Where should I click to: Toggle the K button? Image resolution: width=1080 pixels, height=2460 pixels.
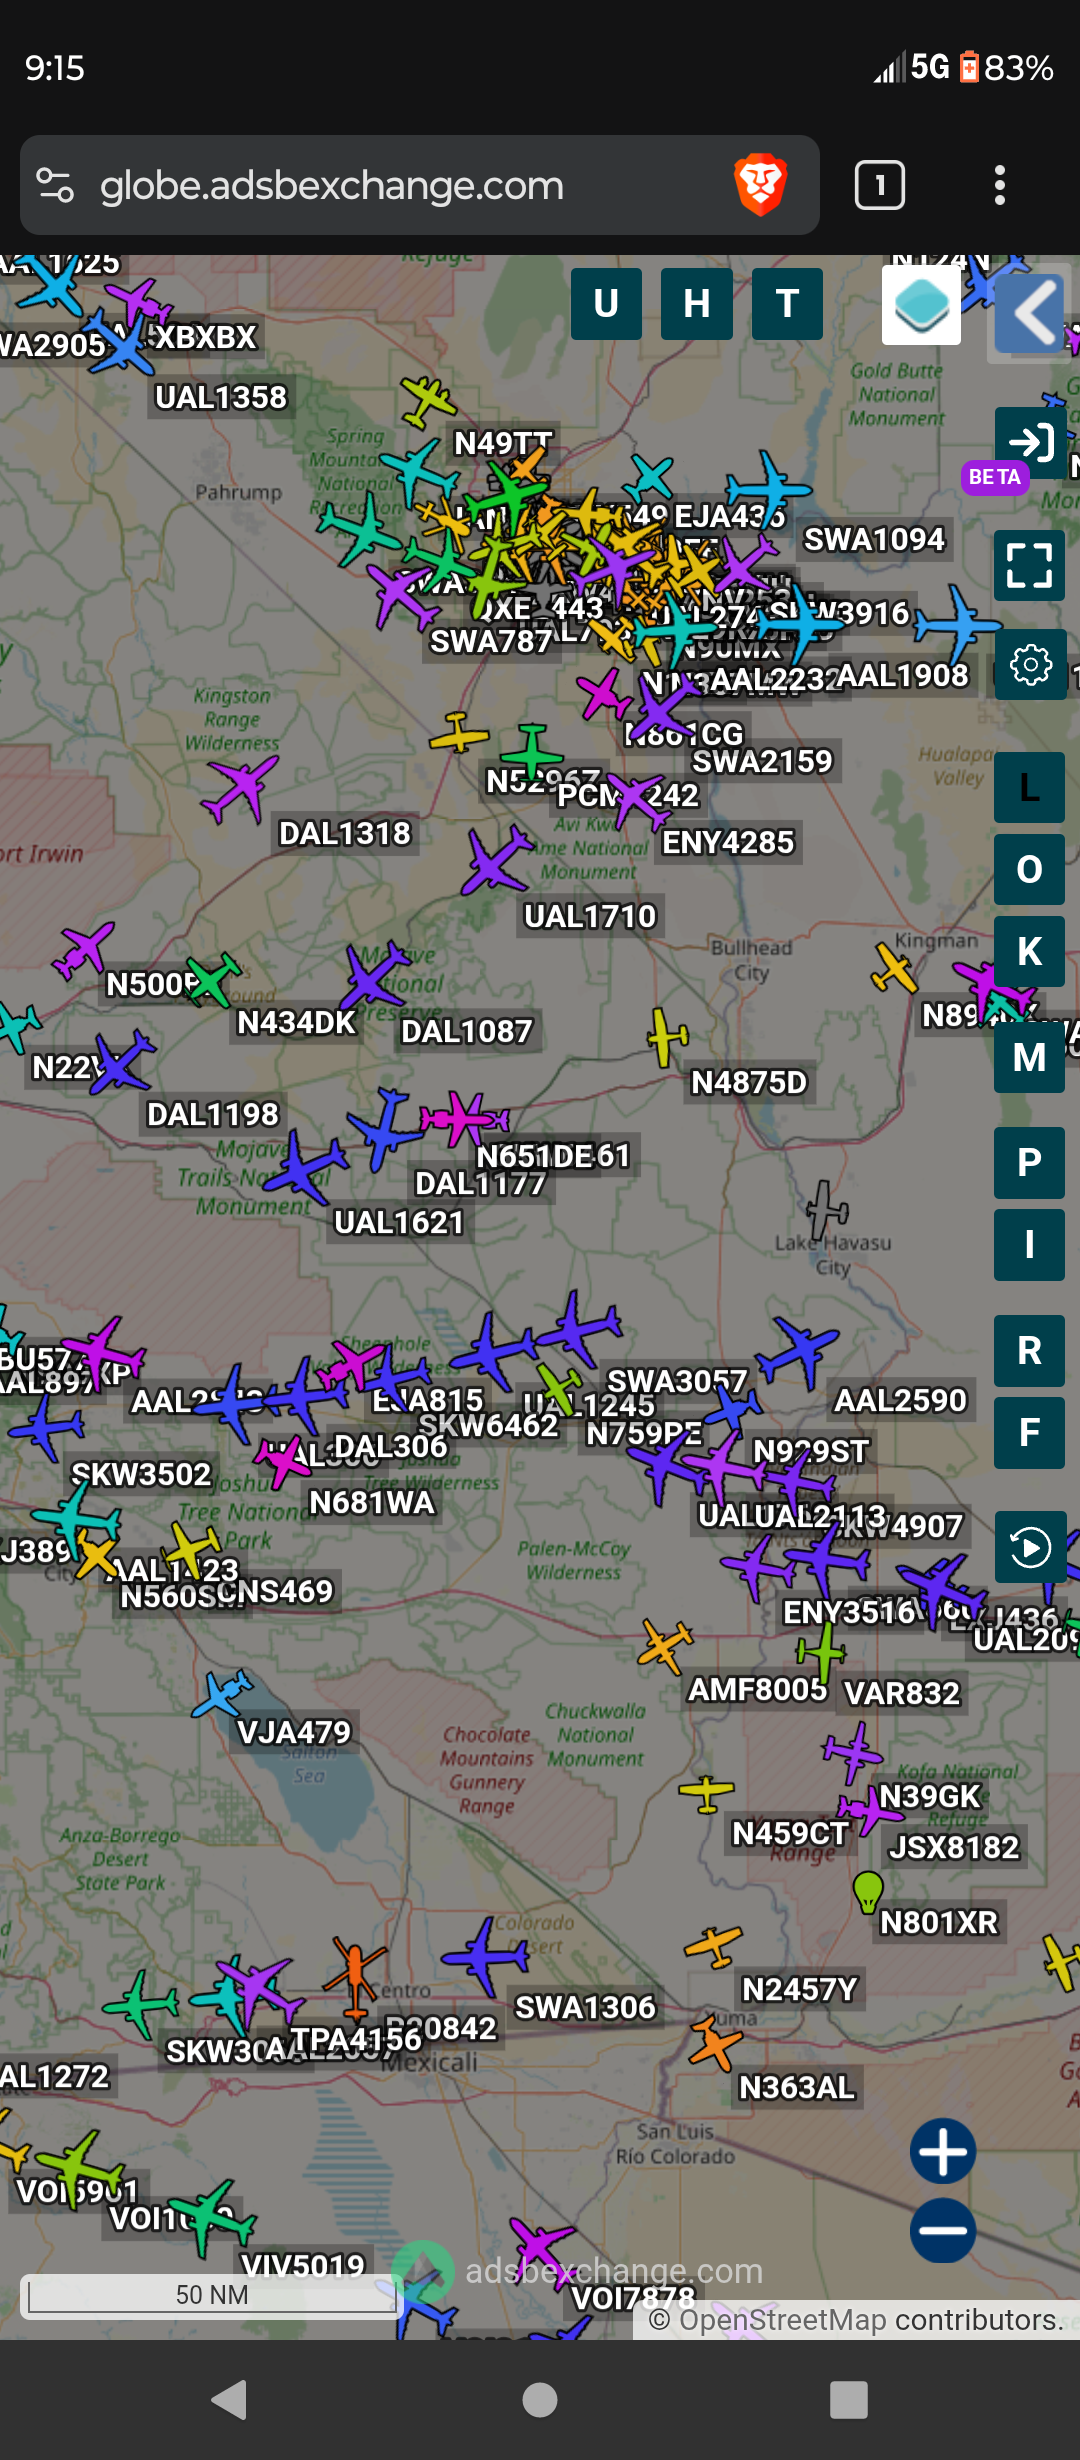point(1029,951)
